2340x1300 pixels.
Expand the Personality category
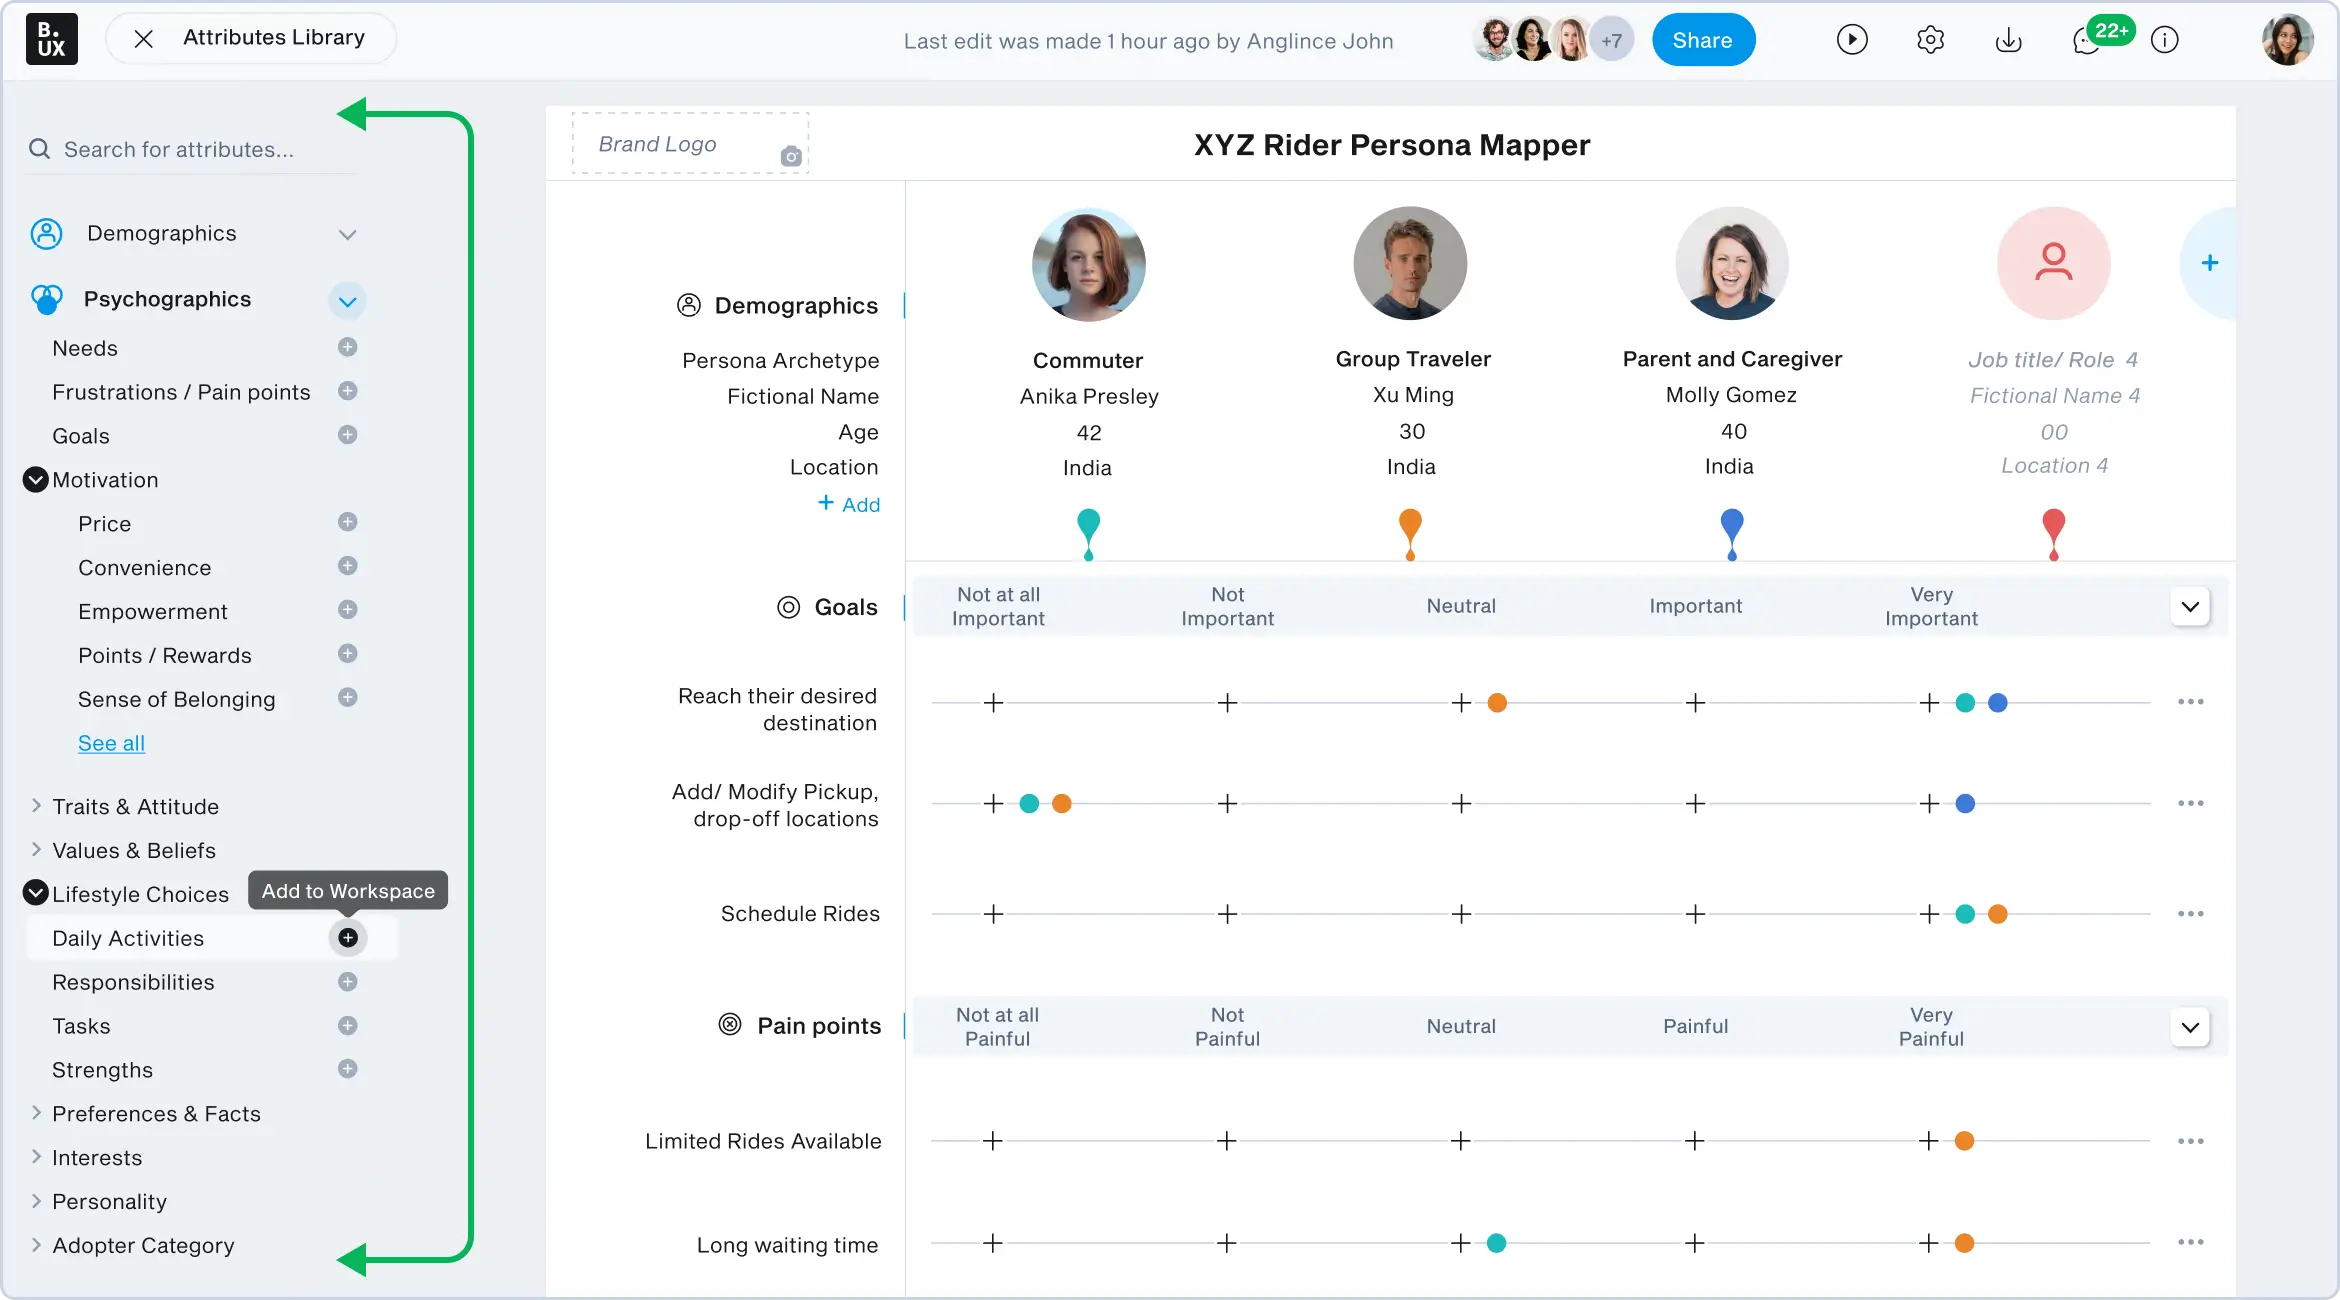pos(36,1201)
